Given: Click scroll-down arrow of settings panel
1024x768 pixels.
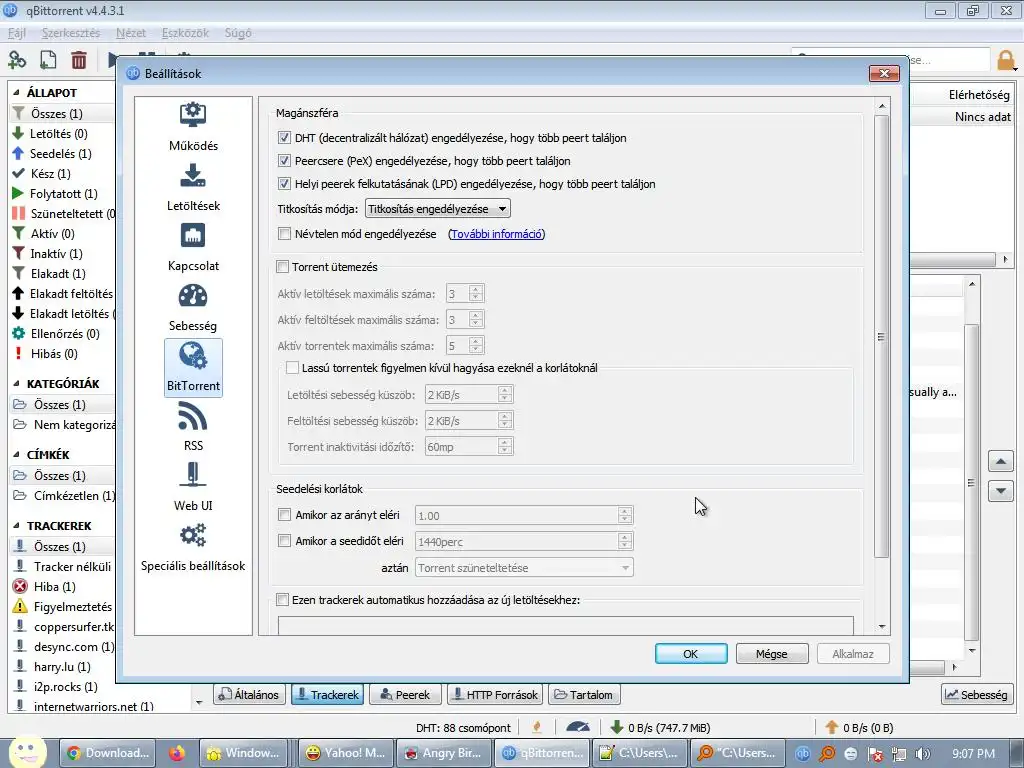Looking at the screenshot, I should click(x=882, y=627).
